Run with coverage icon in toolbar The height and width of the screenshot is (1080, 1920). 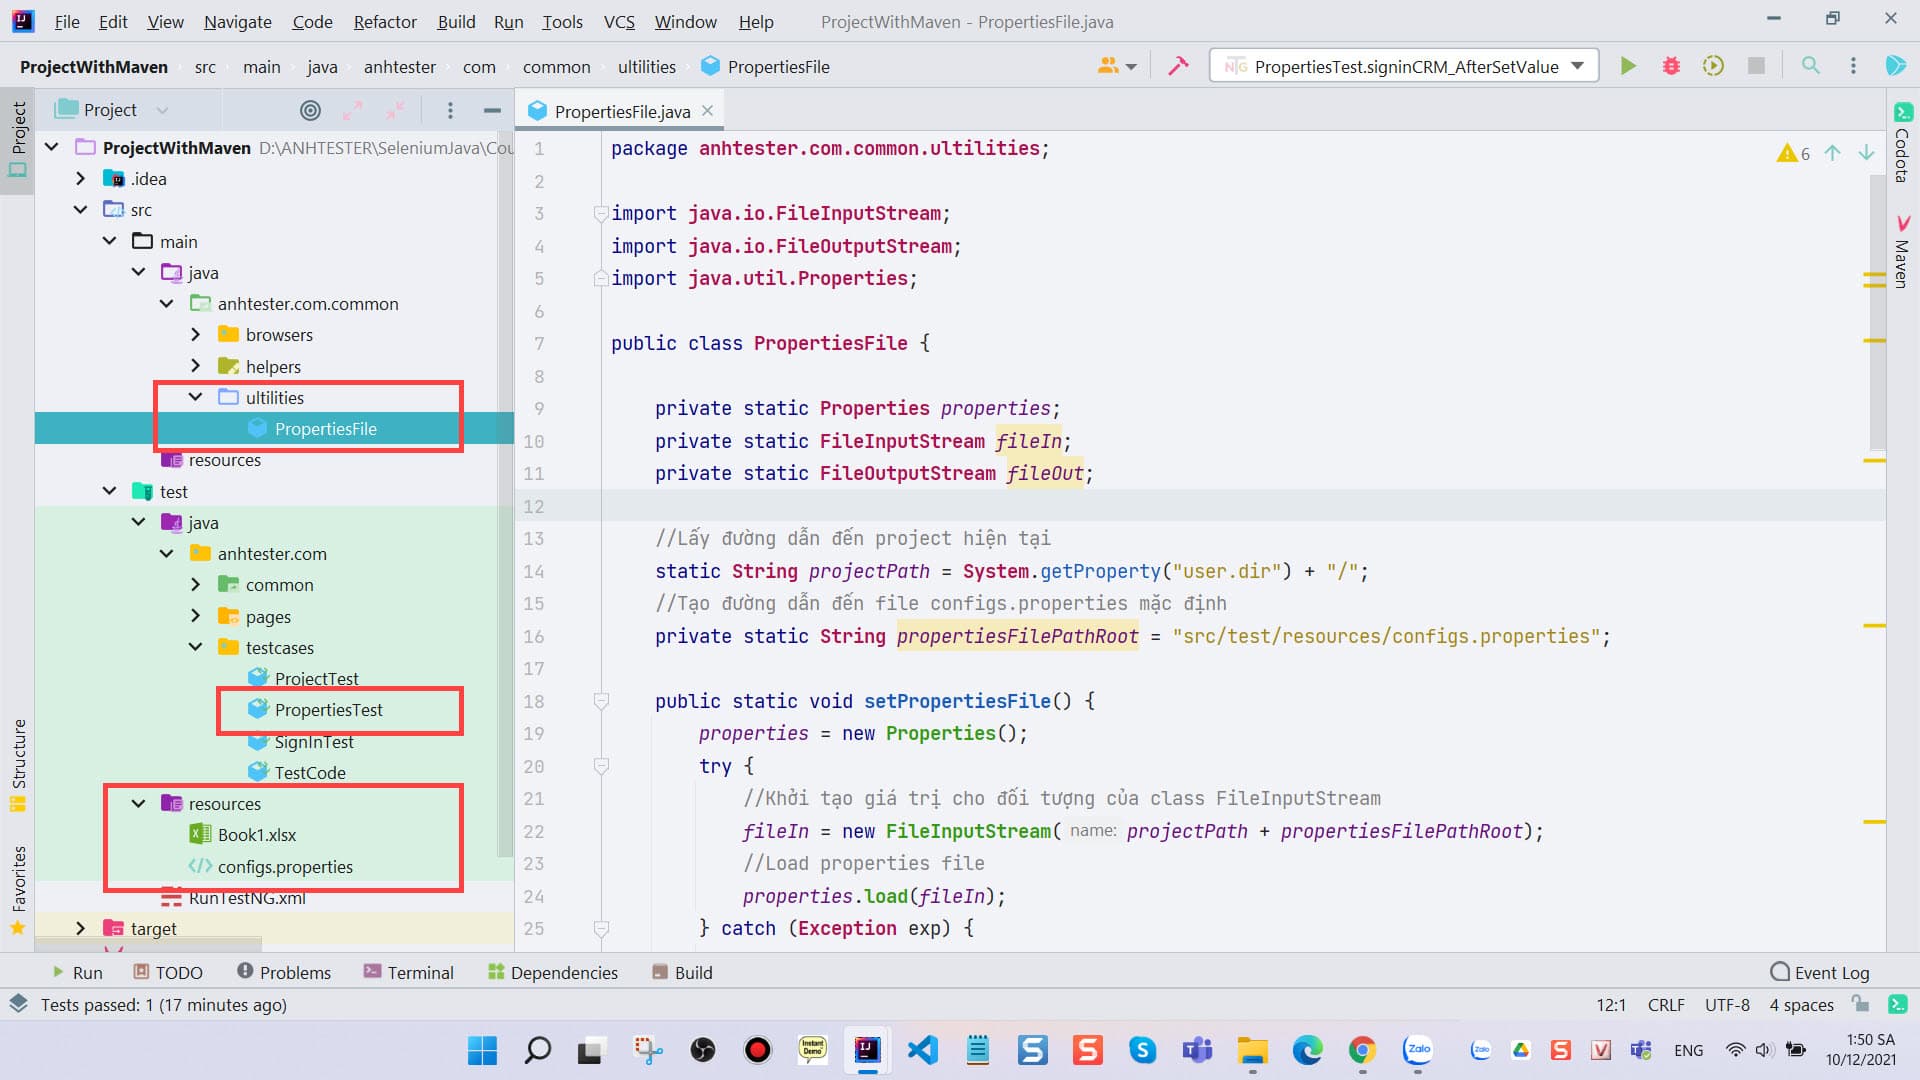[x=1713, y=66]
